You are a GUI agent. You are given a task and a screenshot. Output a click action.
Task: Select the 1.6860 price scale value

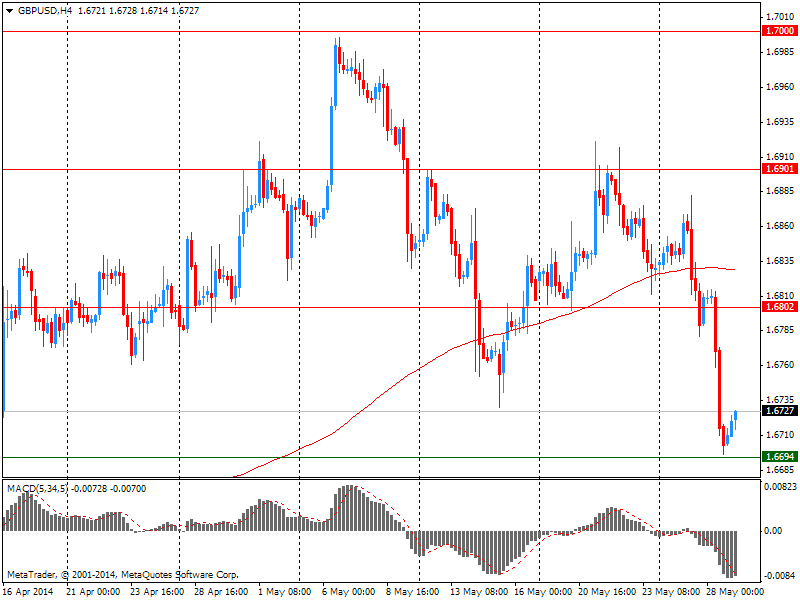(x=780, y=226)
